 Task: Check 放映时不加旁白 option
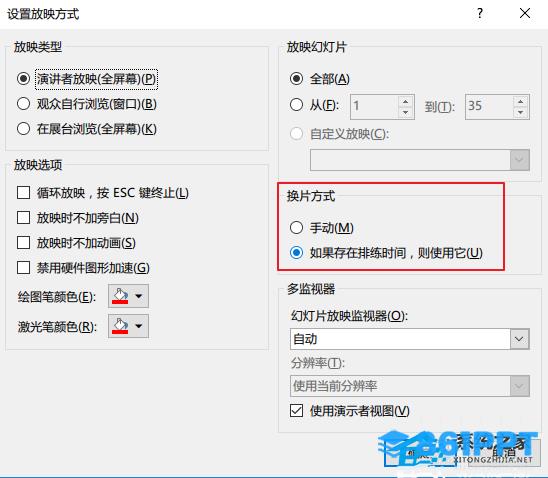point(23,218)
